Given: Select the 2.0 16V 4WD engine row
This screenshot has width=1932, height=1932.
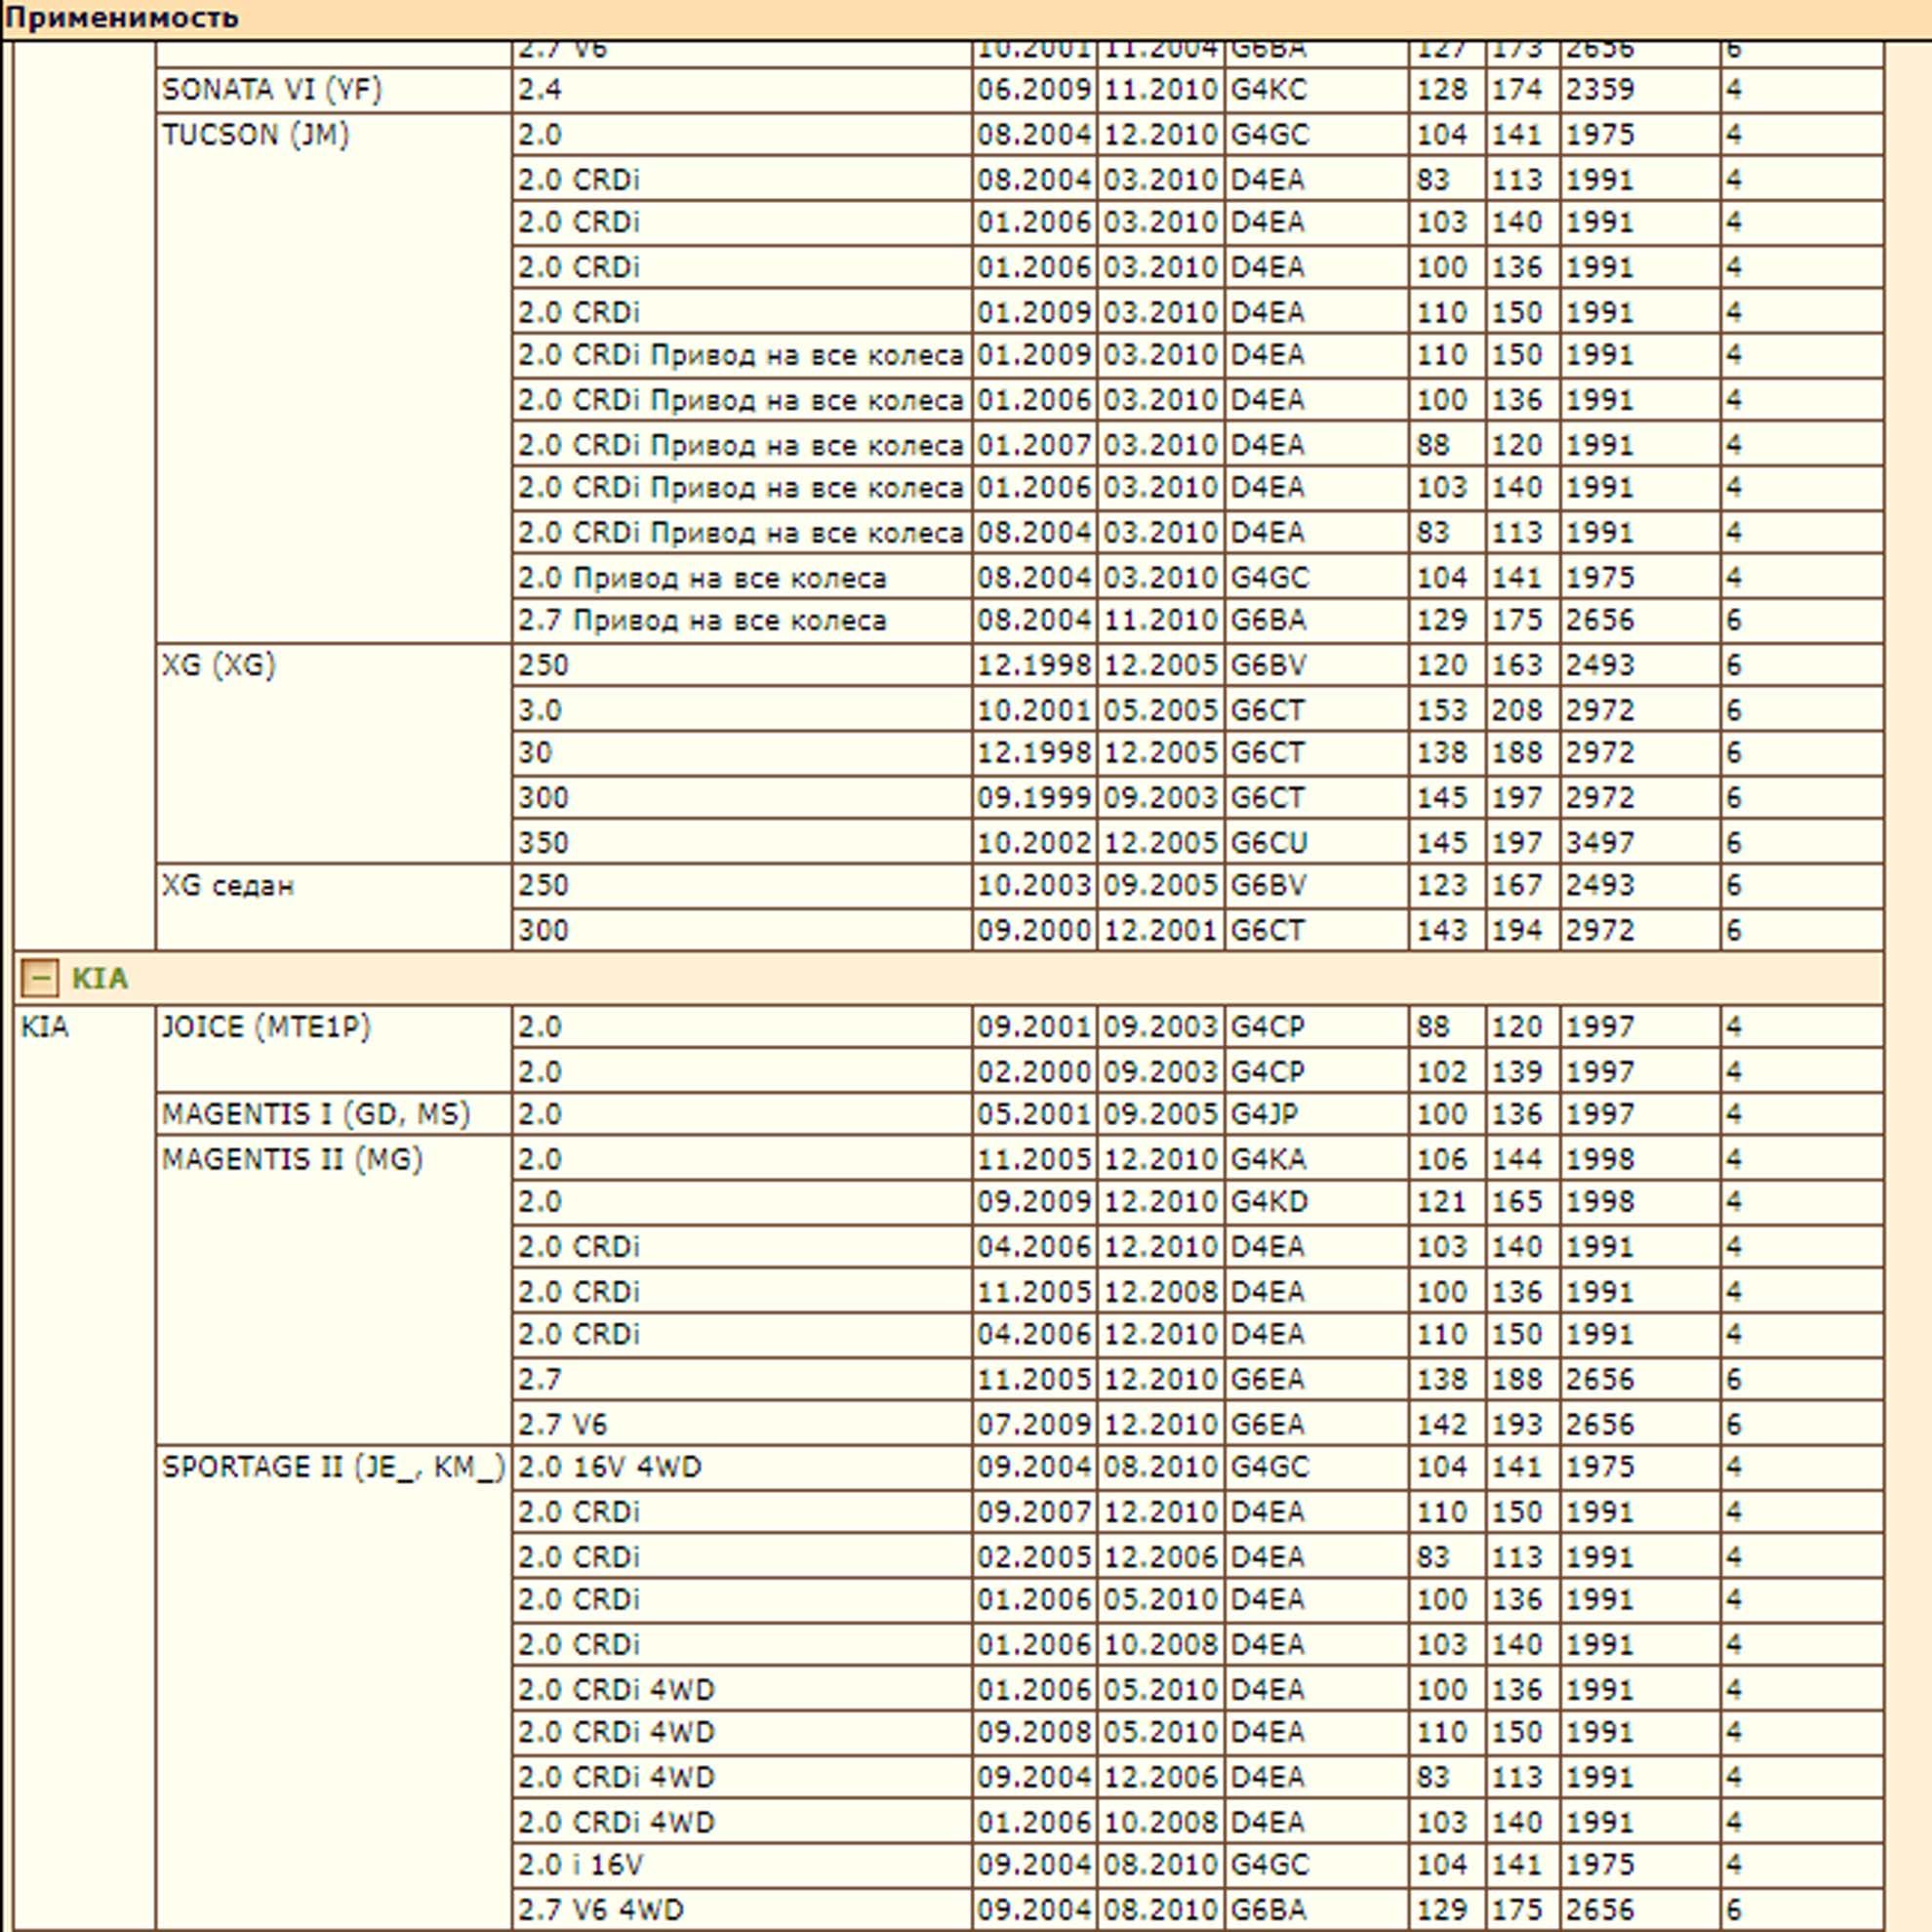Looking at the screenshot, I should (x=1198, y=1467).
